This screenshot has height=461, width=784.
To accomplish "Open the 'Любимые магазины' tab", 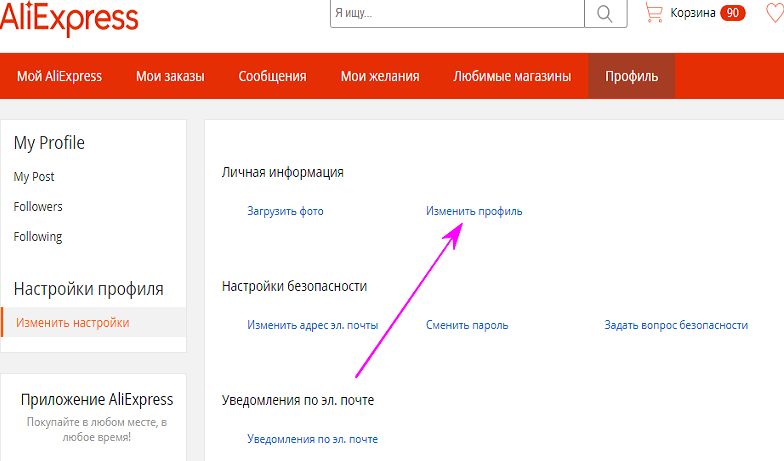I will pos(512,76).
